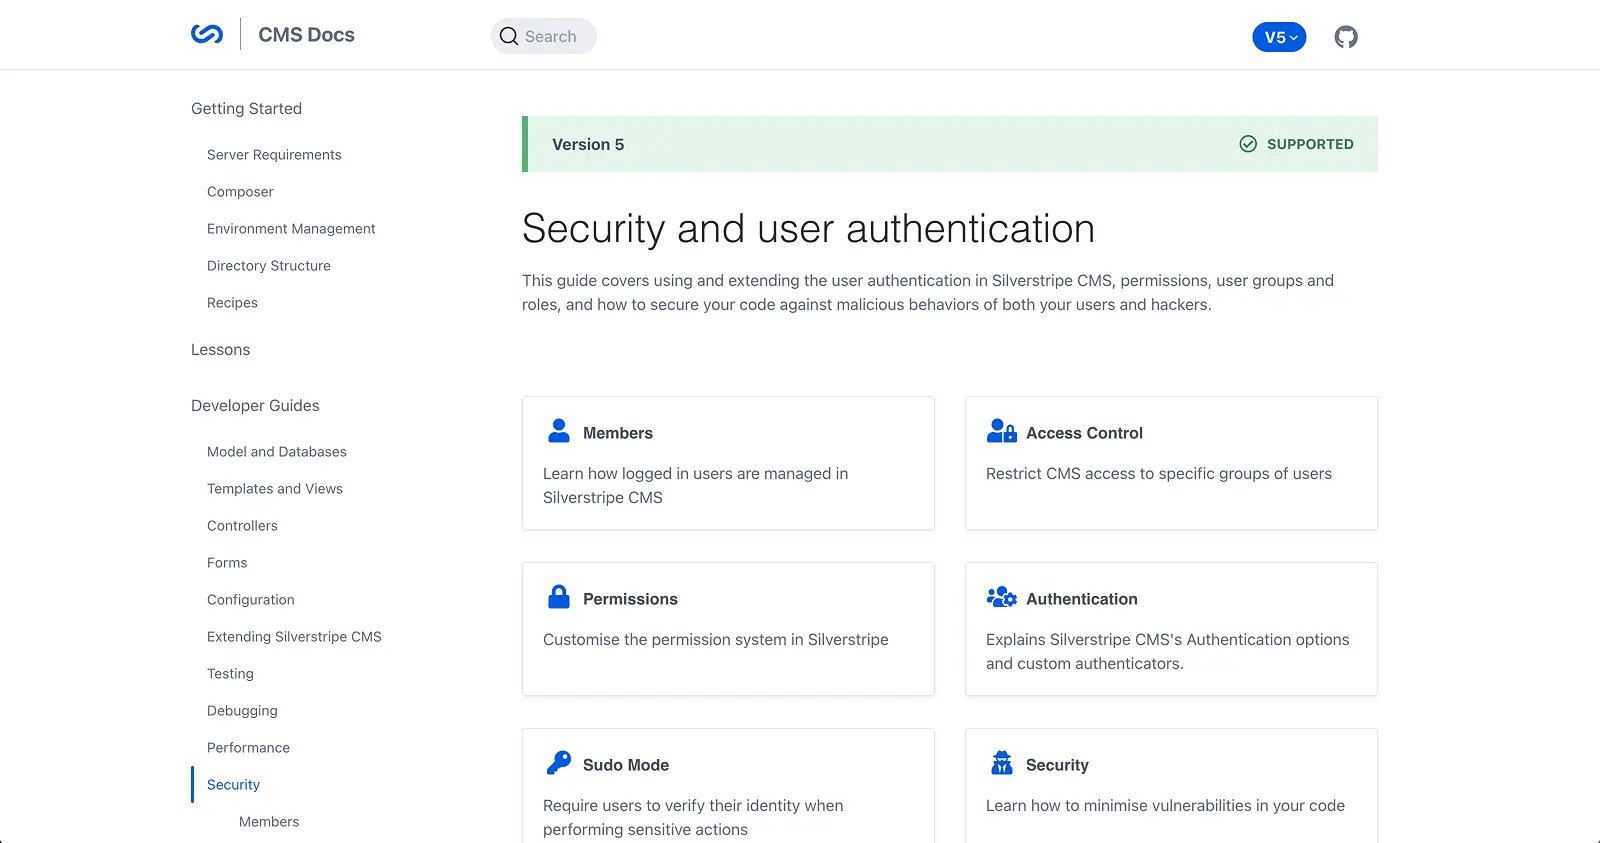The image size is (1600, 843).
Task: Open Members under Security in sidebar
Action: point(269,822)
